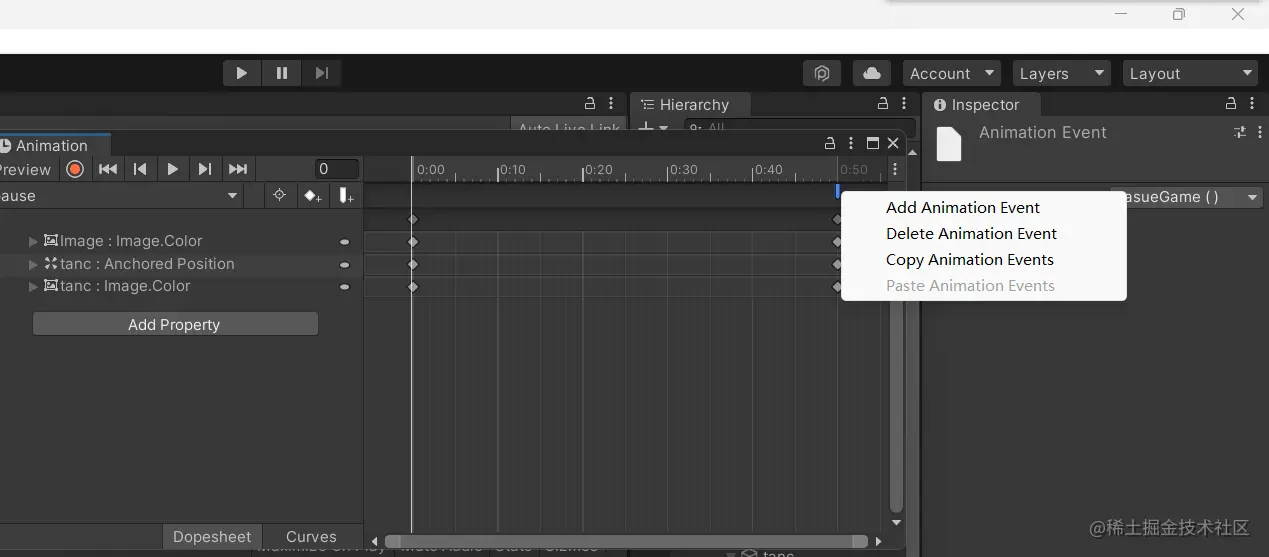Screen dimensions: 1269x557
Task: Select the blue animation event marker
Action: pyautogui.click(x=837, y=191)
